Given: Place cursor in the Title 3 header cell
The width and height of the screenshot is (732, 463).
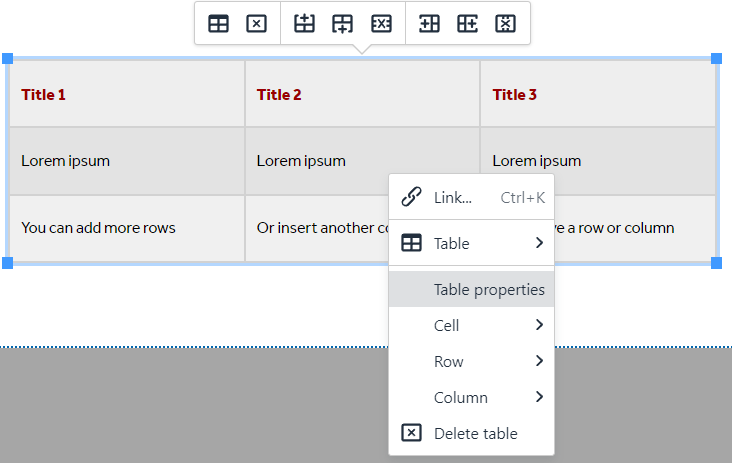Looking at the screenshot, I should [597, 95].
